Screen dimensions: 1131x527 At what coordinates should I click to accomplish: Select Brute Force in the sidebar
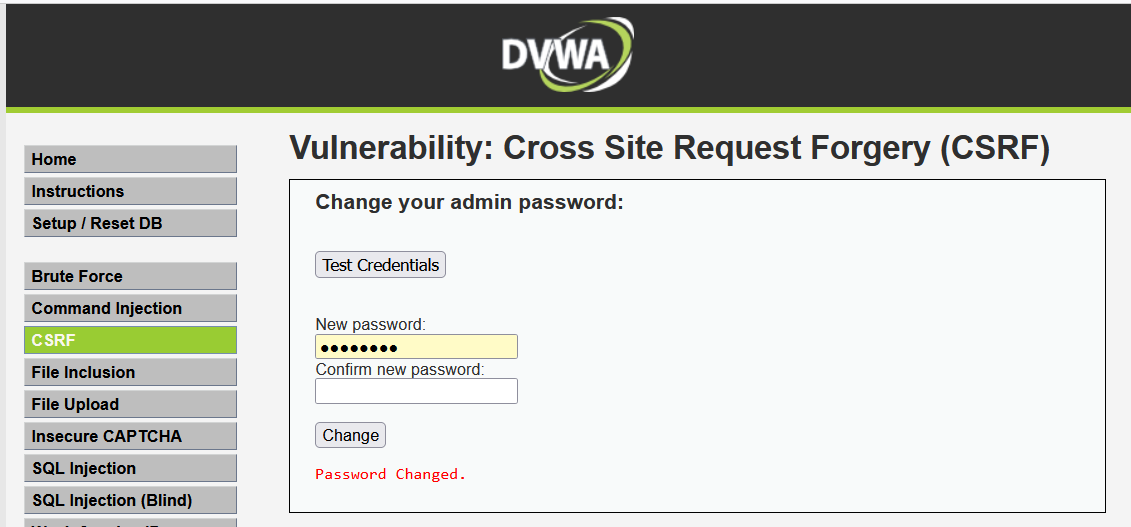[130, 276]
